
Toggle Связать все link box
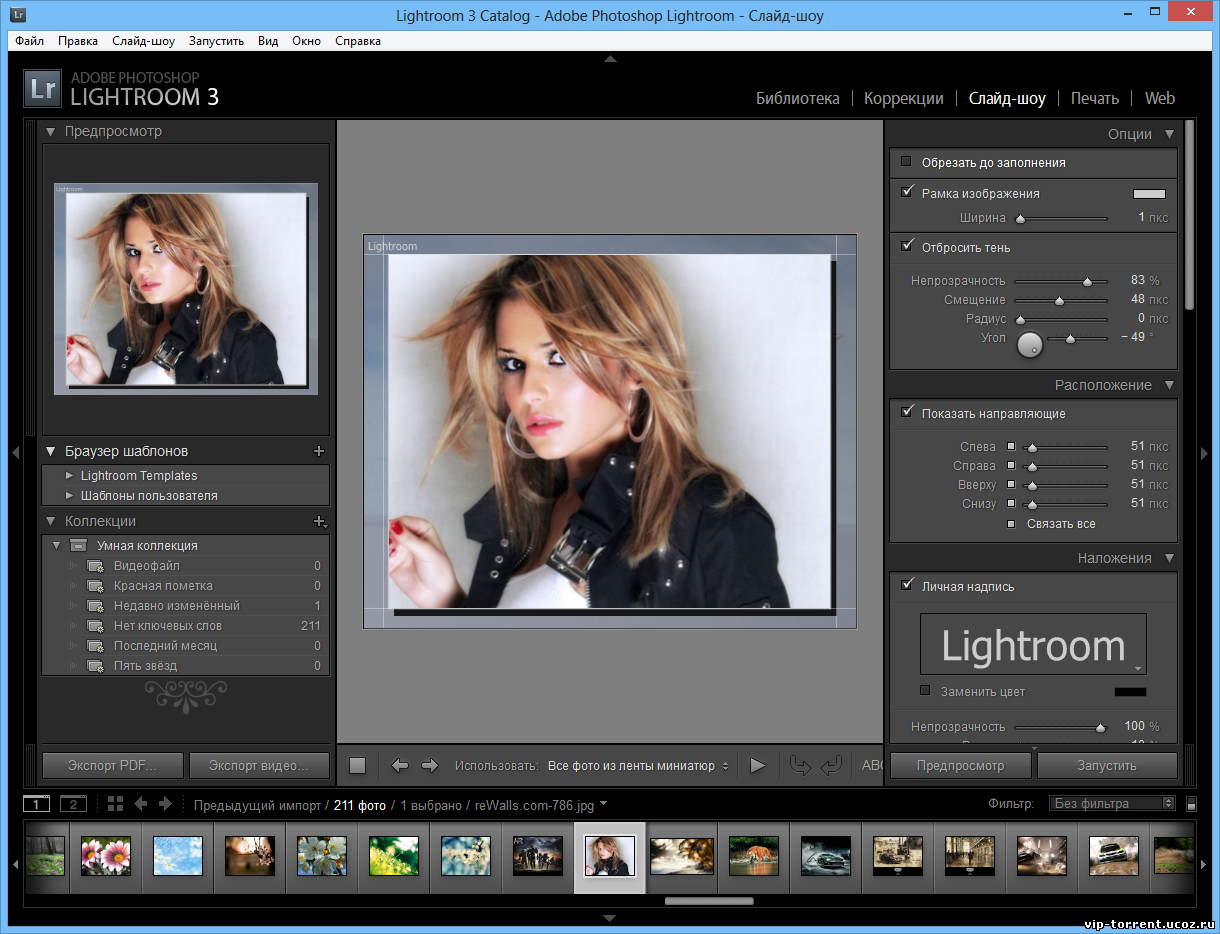click(1011, 523)
